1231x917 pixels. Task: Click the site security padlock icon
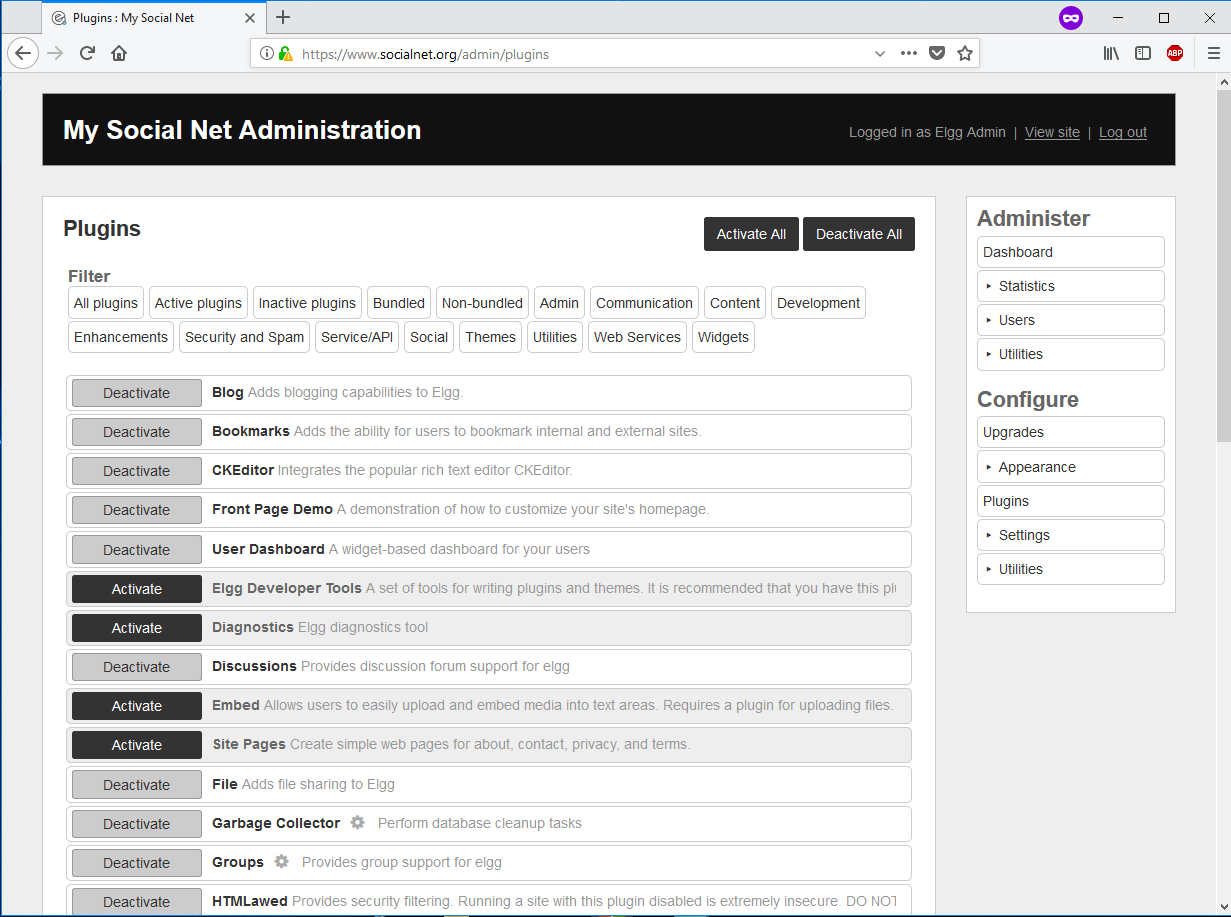[x=286, y=54]
